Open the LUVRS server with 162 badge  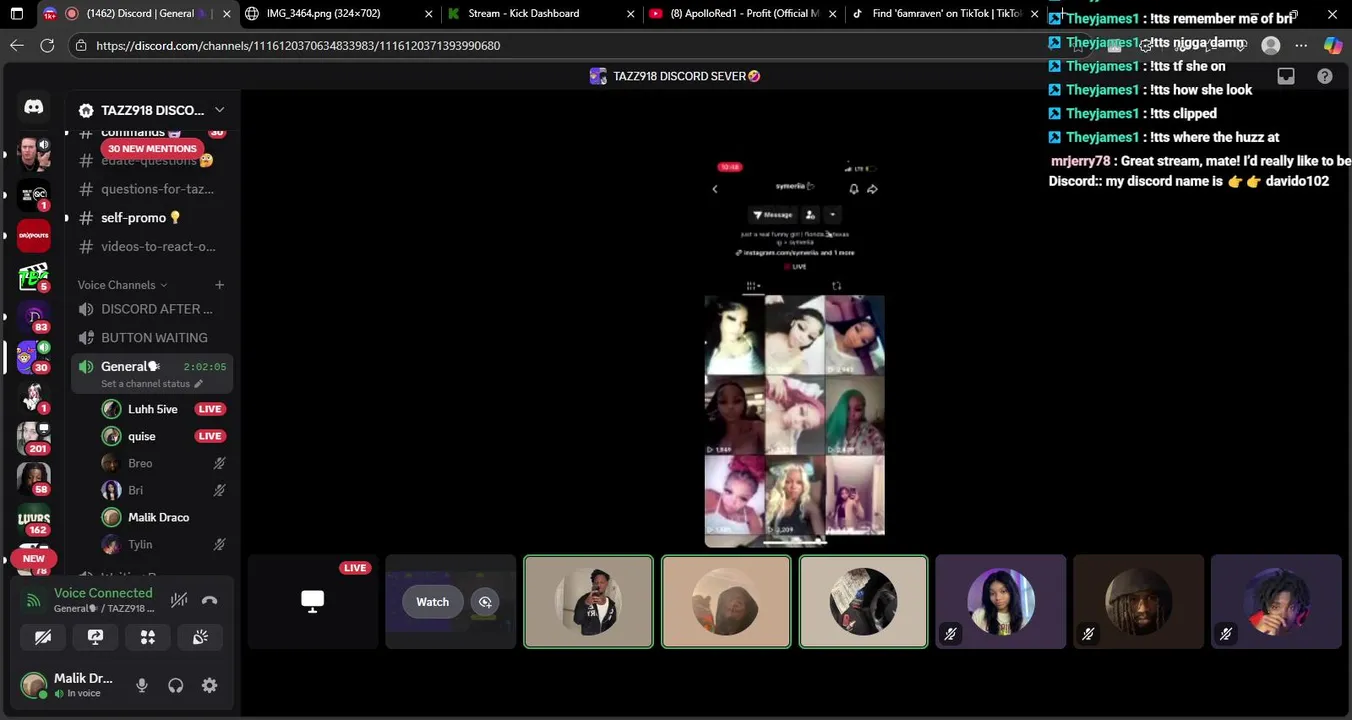[33, 520]
